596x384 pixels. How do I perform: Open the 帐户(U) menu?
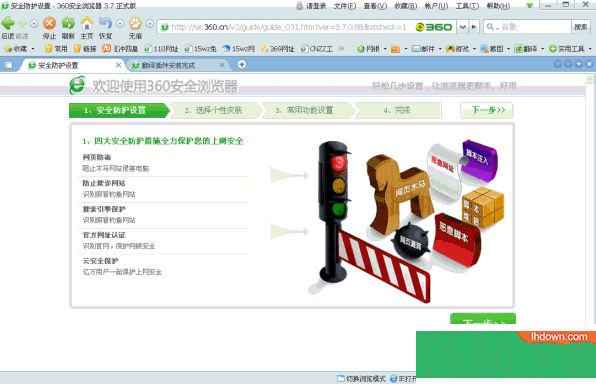coord(436,6)
